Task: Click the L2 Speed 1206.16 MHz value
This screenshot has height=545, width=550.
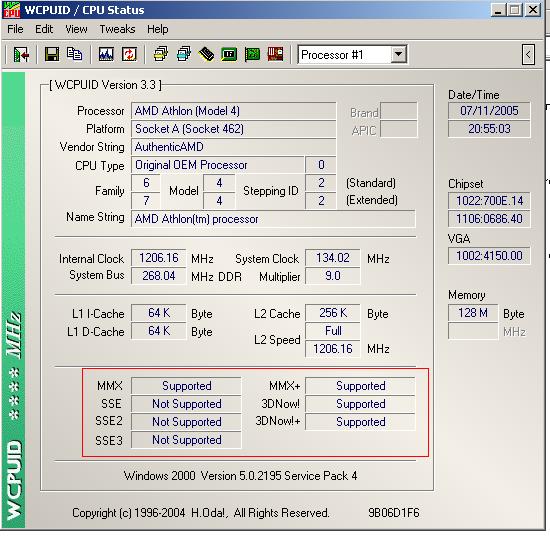Action: tap(333, 349)
